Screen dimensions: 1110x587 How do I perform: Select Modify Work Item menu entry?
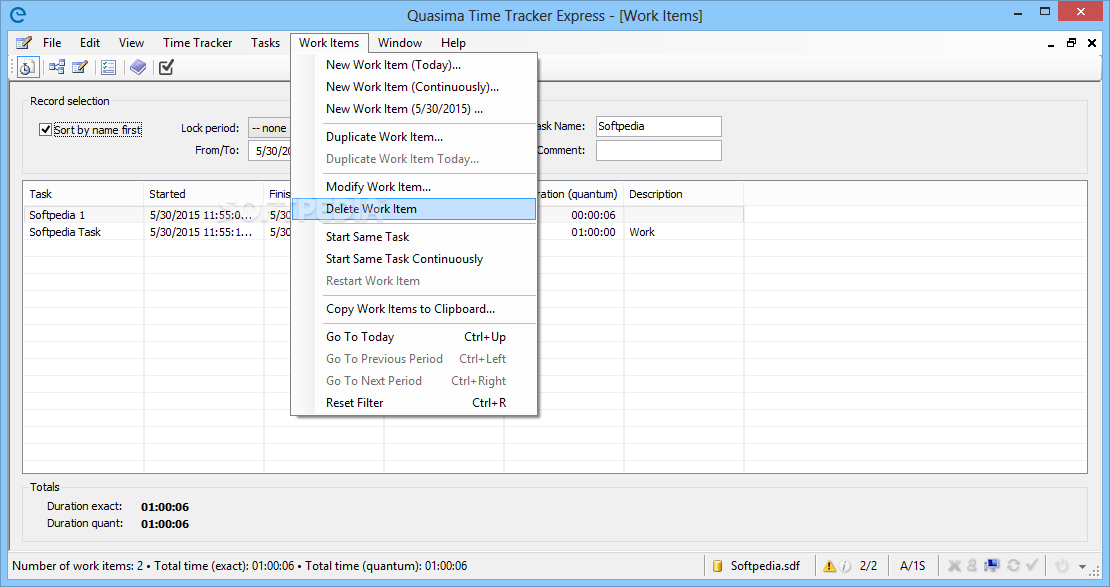click(x=414, y=186)
